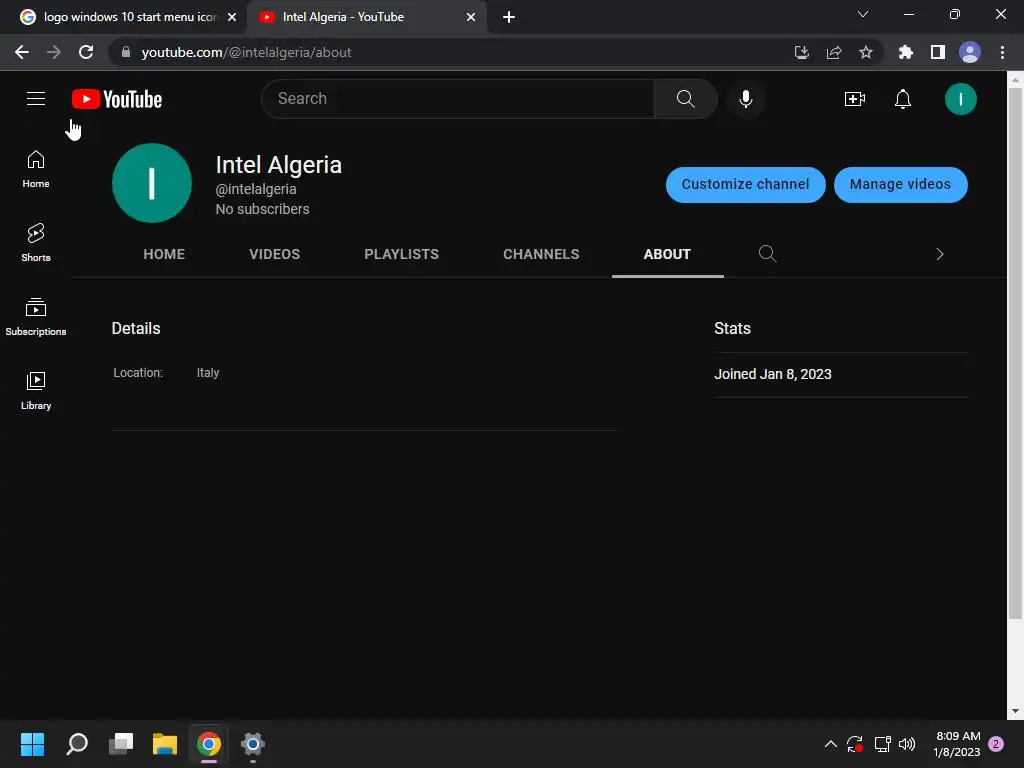Click the Joined Jan 8, 2023 text
1024x768 pixels.
pos(773,374)
